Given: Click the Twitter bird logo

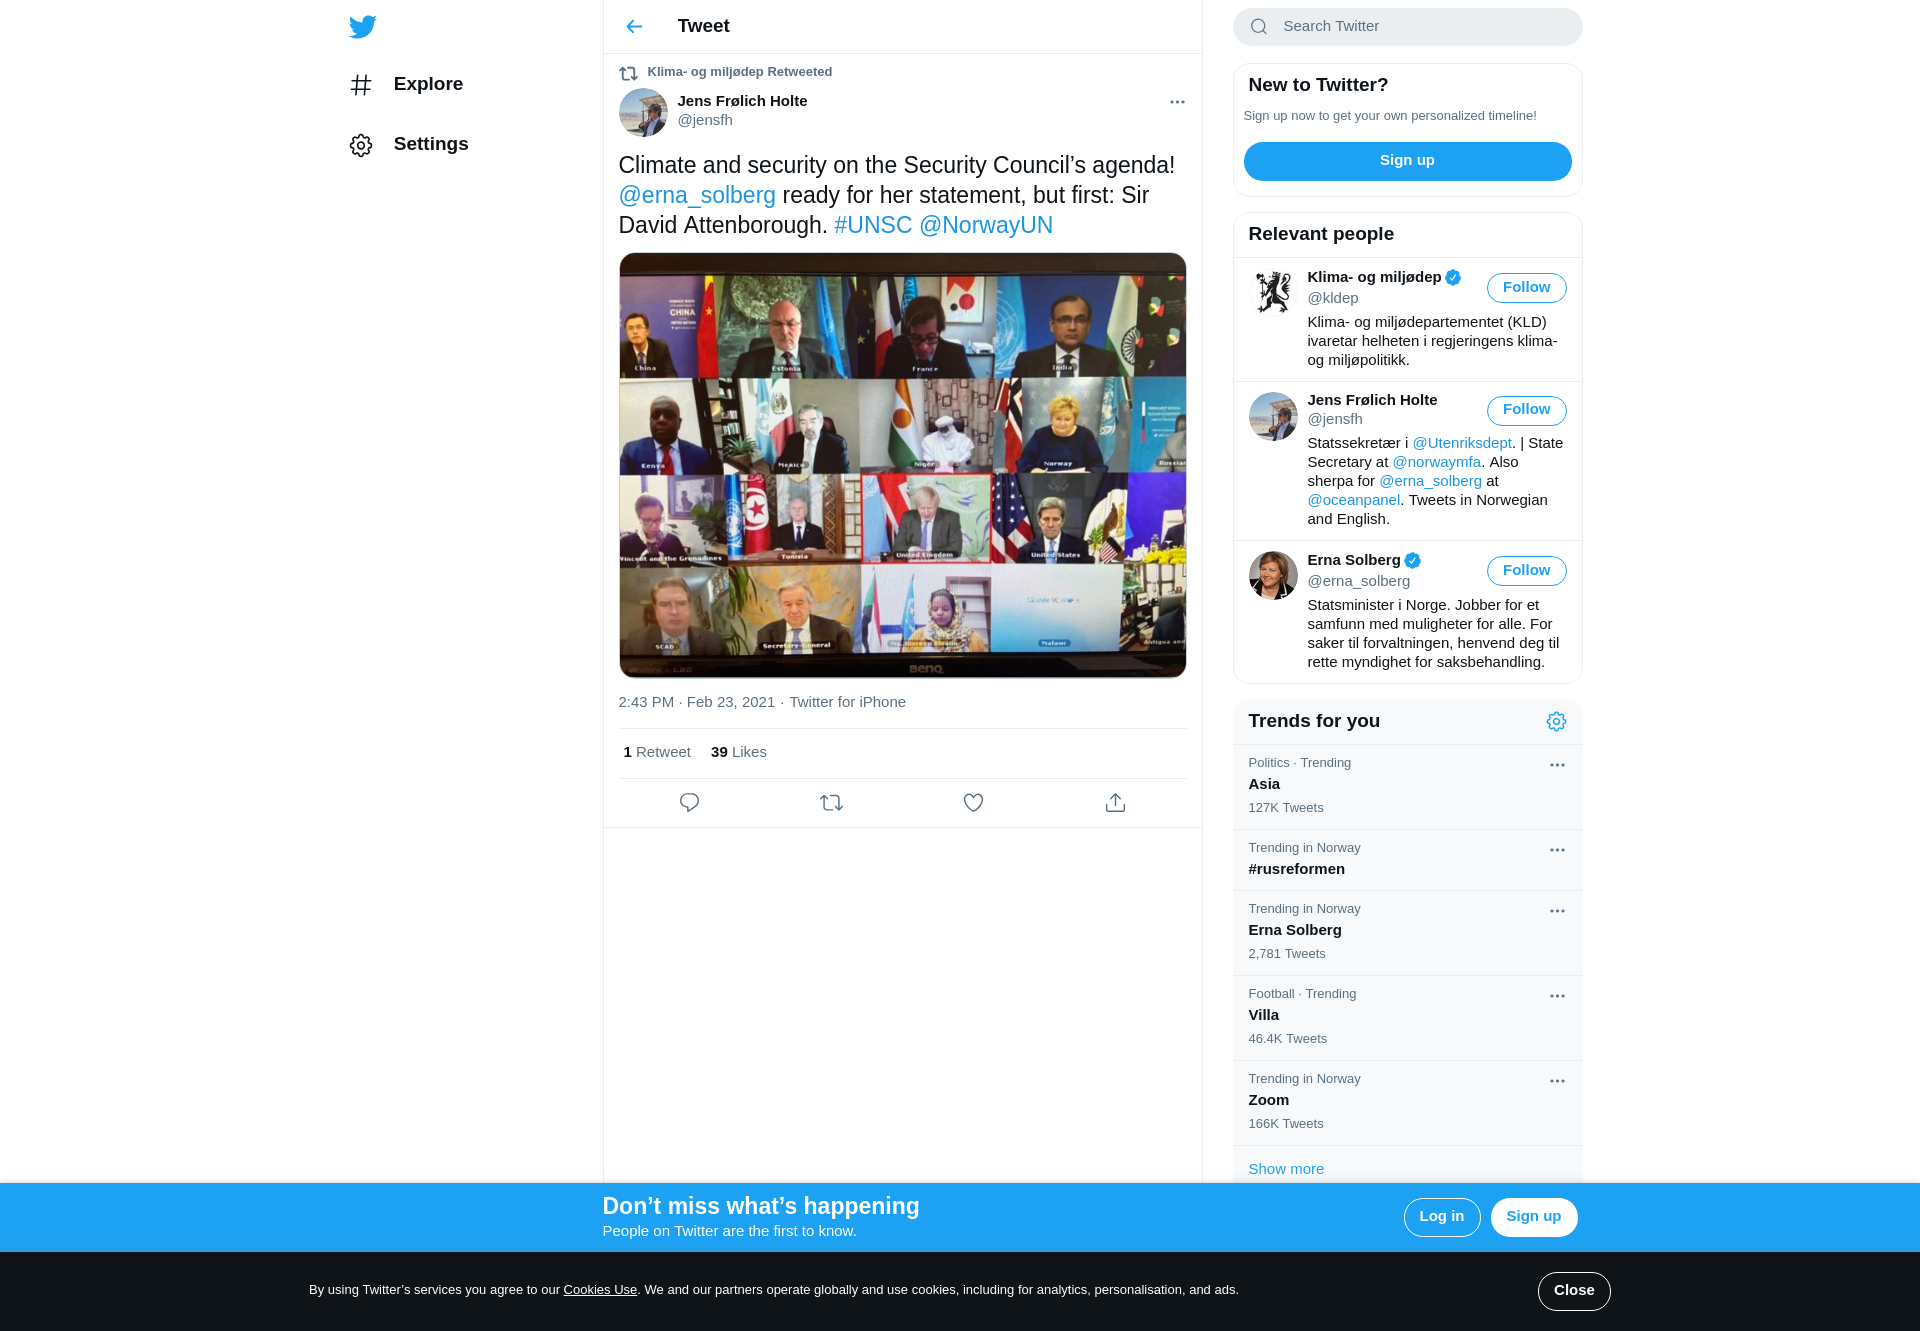Looking at the screenshot, I should (x=363, y=27).
